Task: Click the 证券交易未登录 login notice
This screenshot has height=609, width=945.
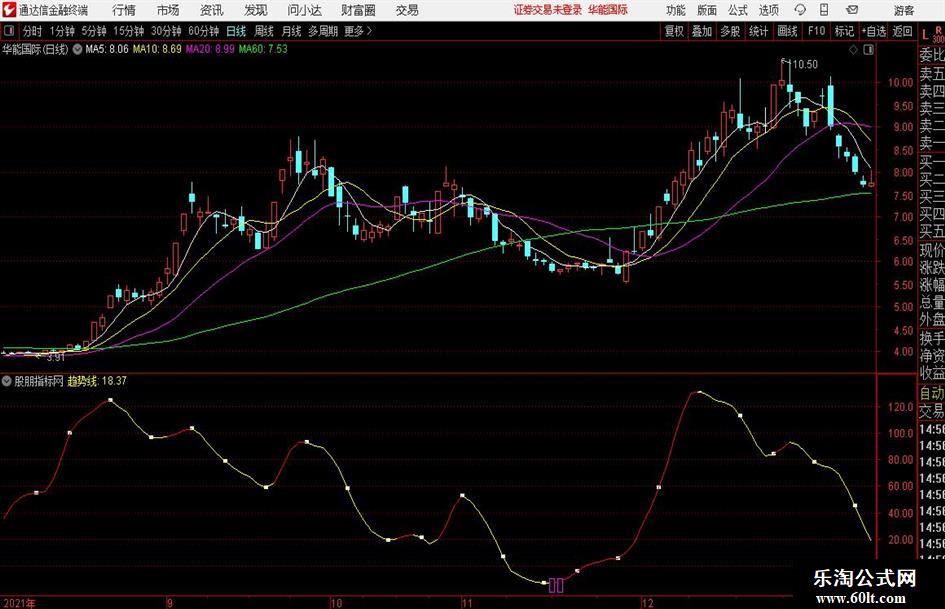Action: pyautogui.click(x=548, y=10)
